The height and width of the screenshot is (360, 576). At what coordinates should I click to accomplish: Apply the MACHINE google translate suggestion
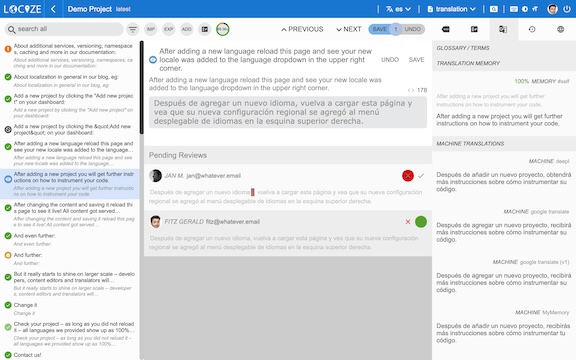(504, 232)
